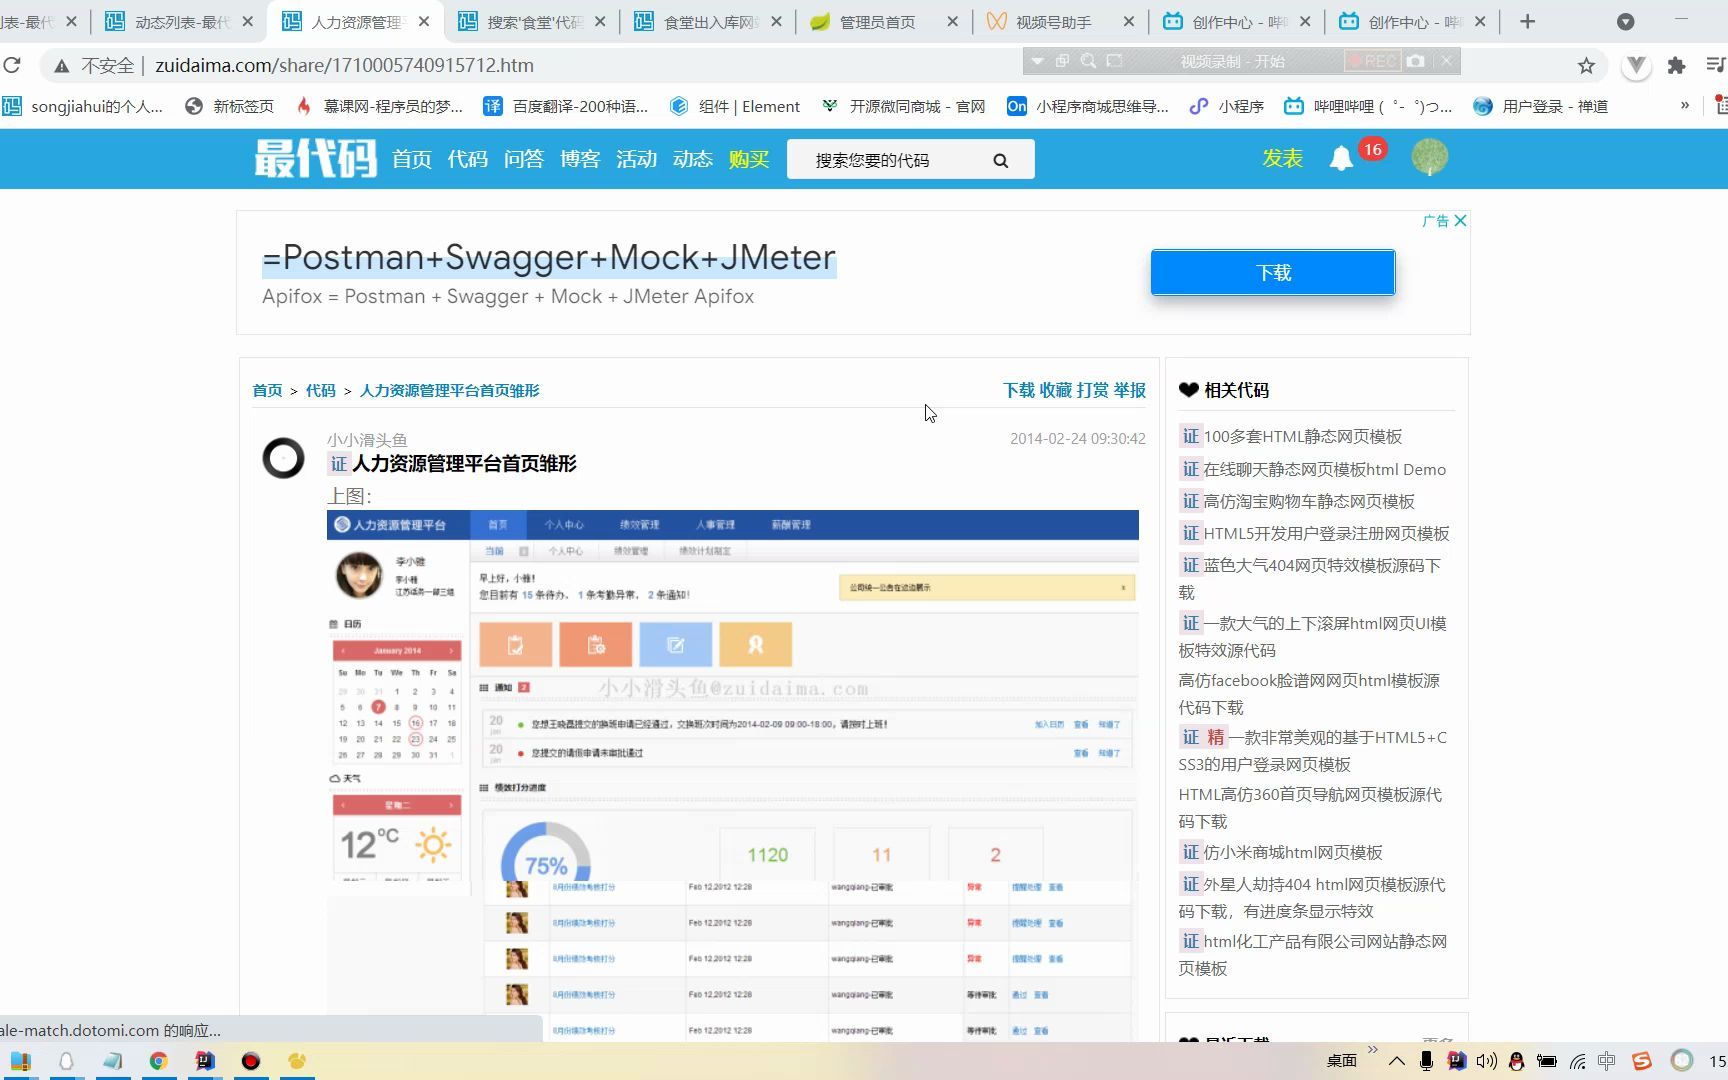
Task: Click the insecure site warning icon
Action: 62,66
